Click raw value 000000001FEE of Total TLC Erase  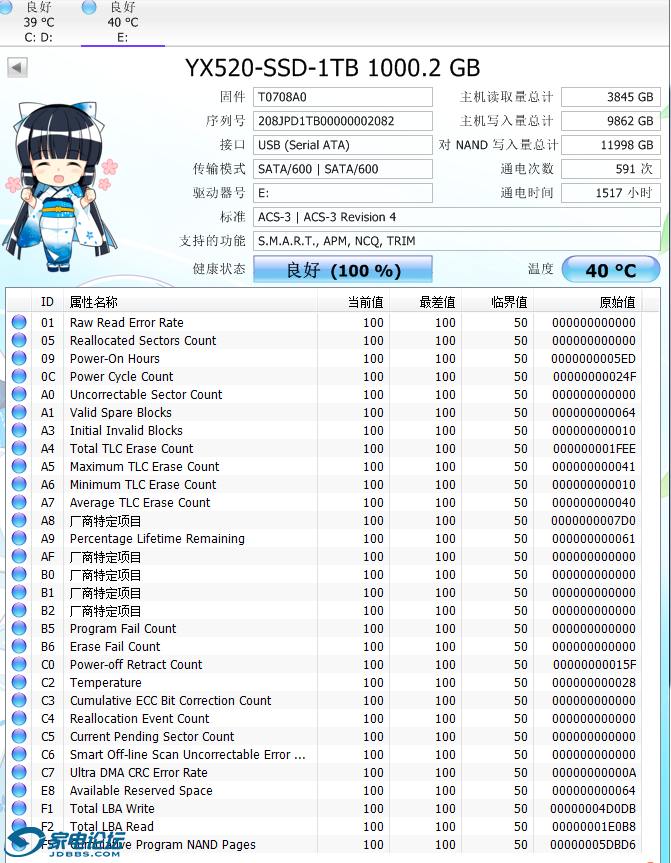tap(594, 449)
